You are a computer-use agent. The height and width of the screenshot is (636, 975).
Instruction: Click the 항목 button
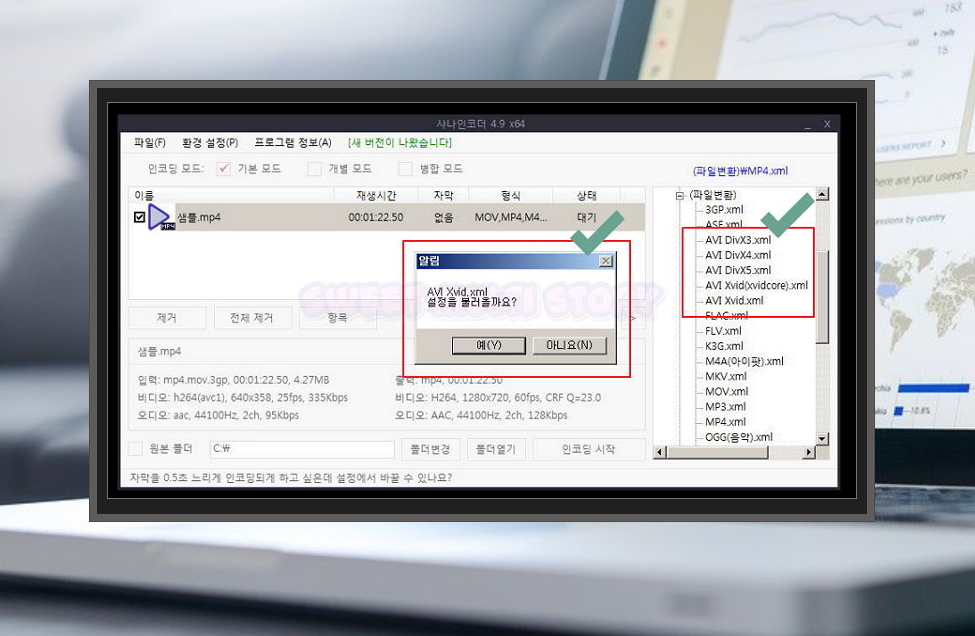(x=337, y=318)
